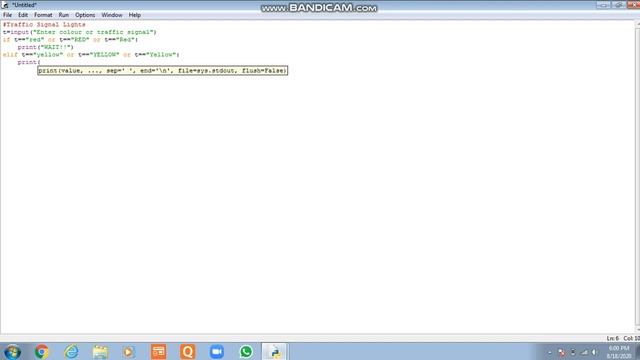Open File Explorer from the taskbar
Viewport: 640px width, 360px height.
click(x=100, y=352)
